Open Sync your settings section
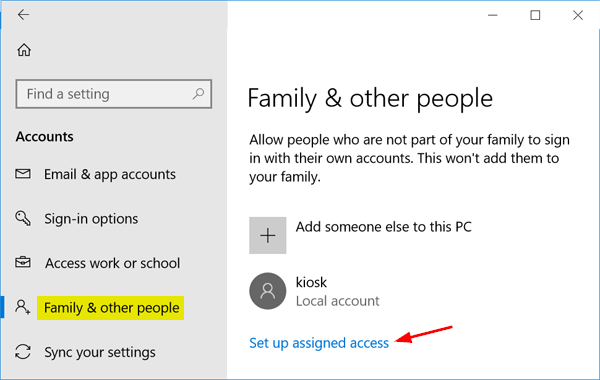The height and width of the screenshot is (380, 600). pos(99,352)
